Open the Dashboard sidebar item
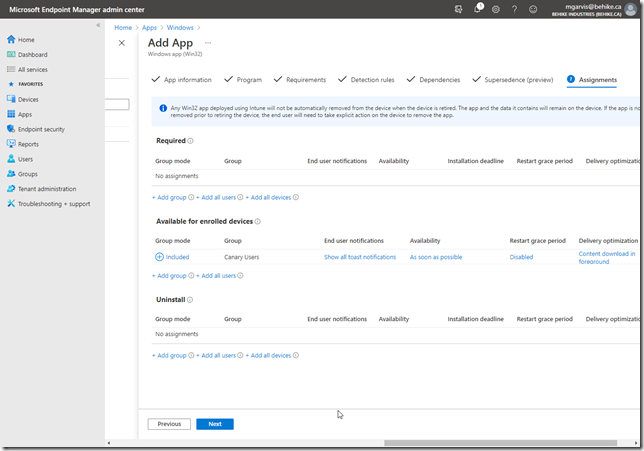 click(x=32, y=54)
